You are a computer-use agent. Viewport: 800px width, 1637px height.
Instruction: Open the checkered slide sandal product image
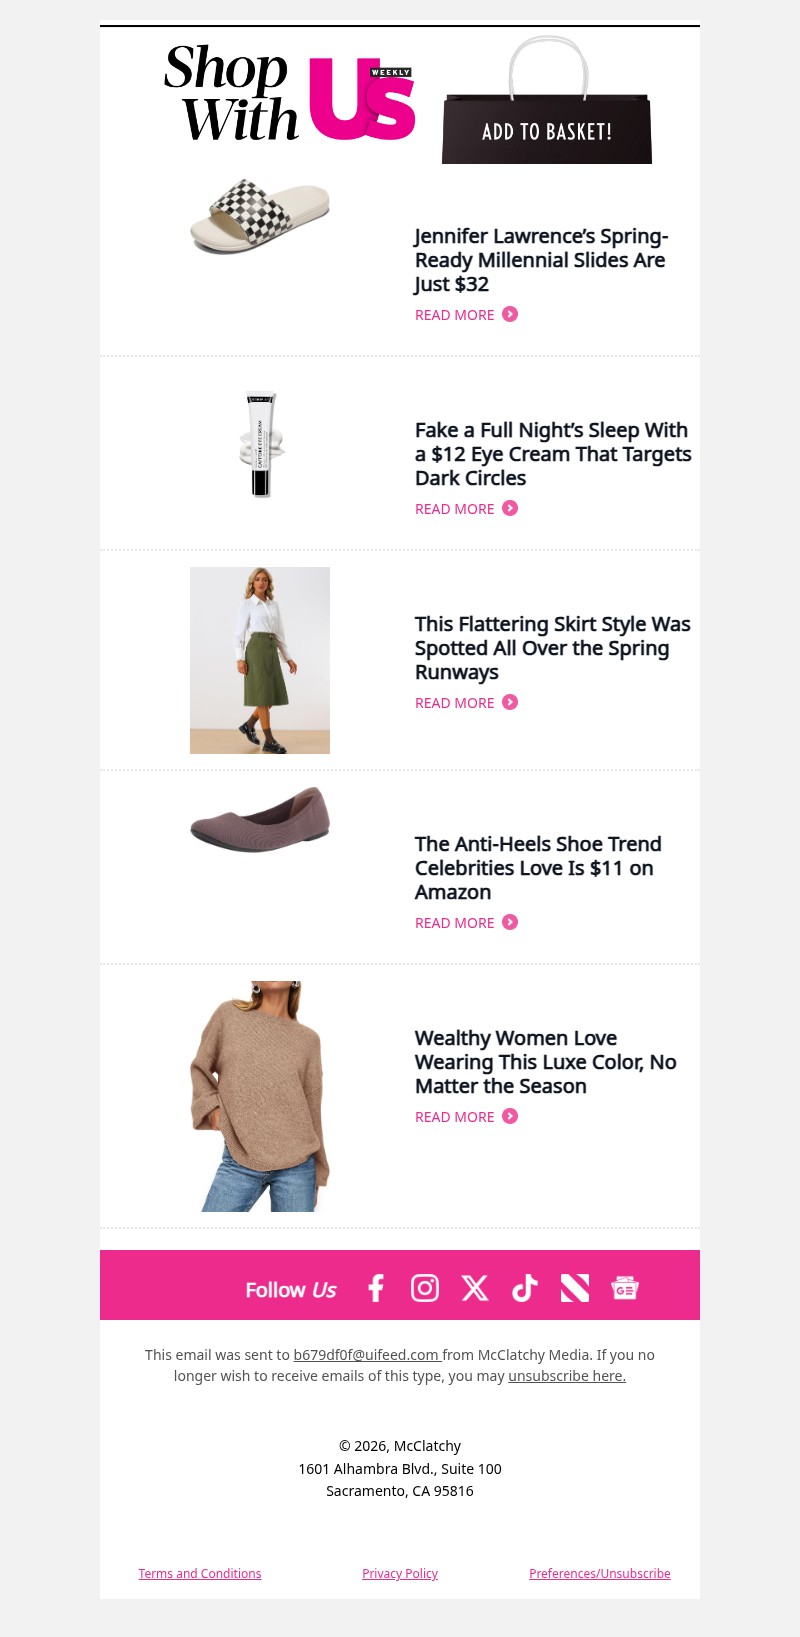[x=260, y=216]
